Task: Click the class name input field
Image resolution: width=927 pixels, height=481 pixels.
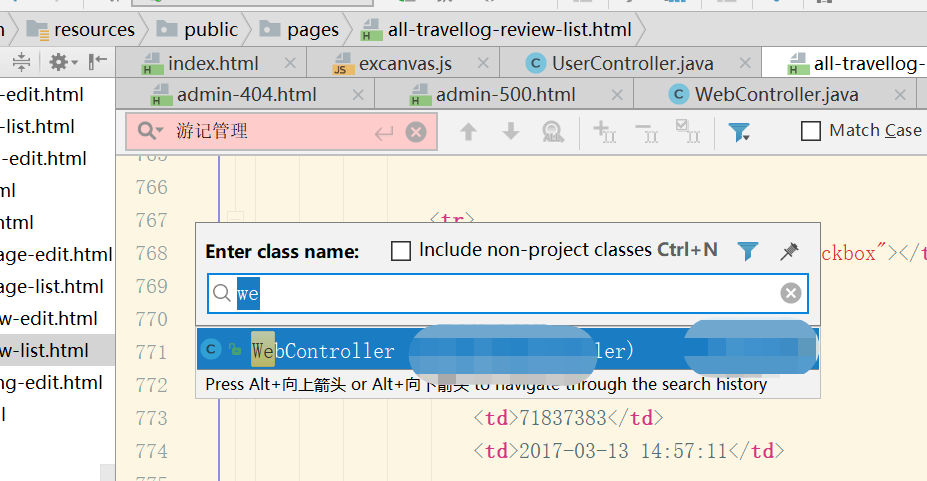Action: pos(507,293)
